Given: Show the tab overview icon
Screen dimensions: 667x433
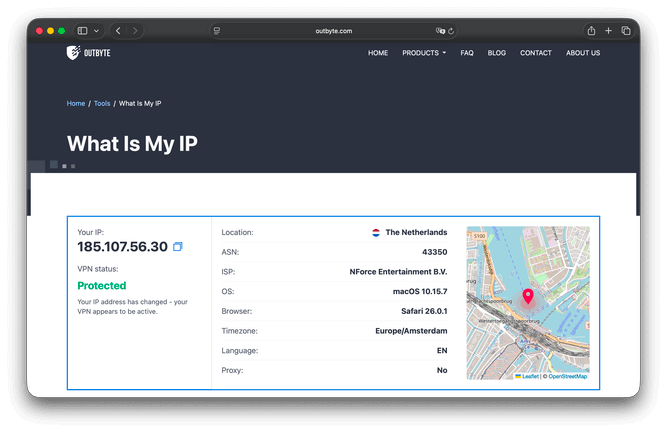Looking at the screenshot, I should click(x=626, y=31).
